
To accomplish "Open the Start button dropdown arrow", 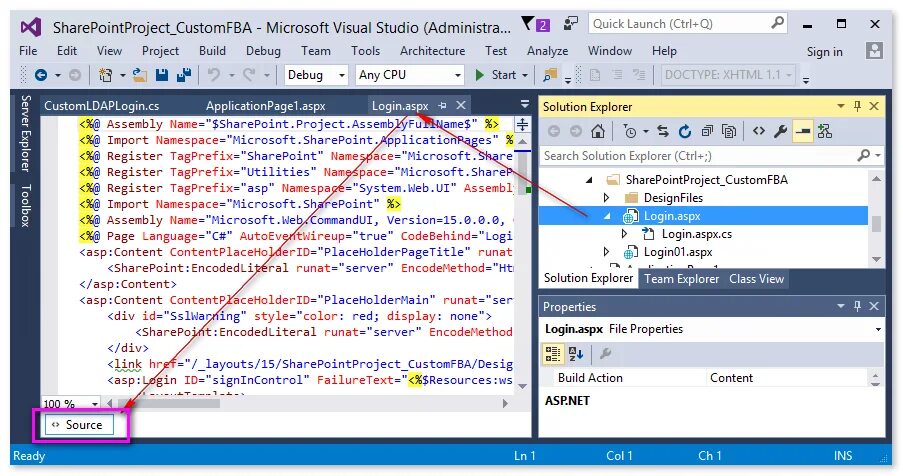I will click(525, 75).
